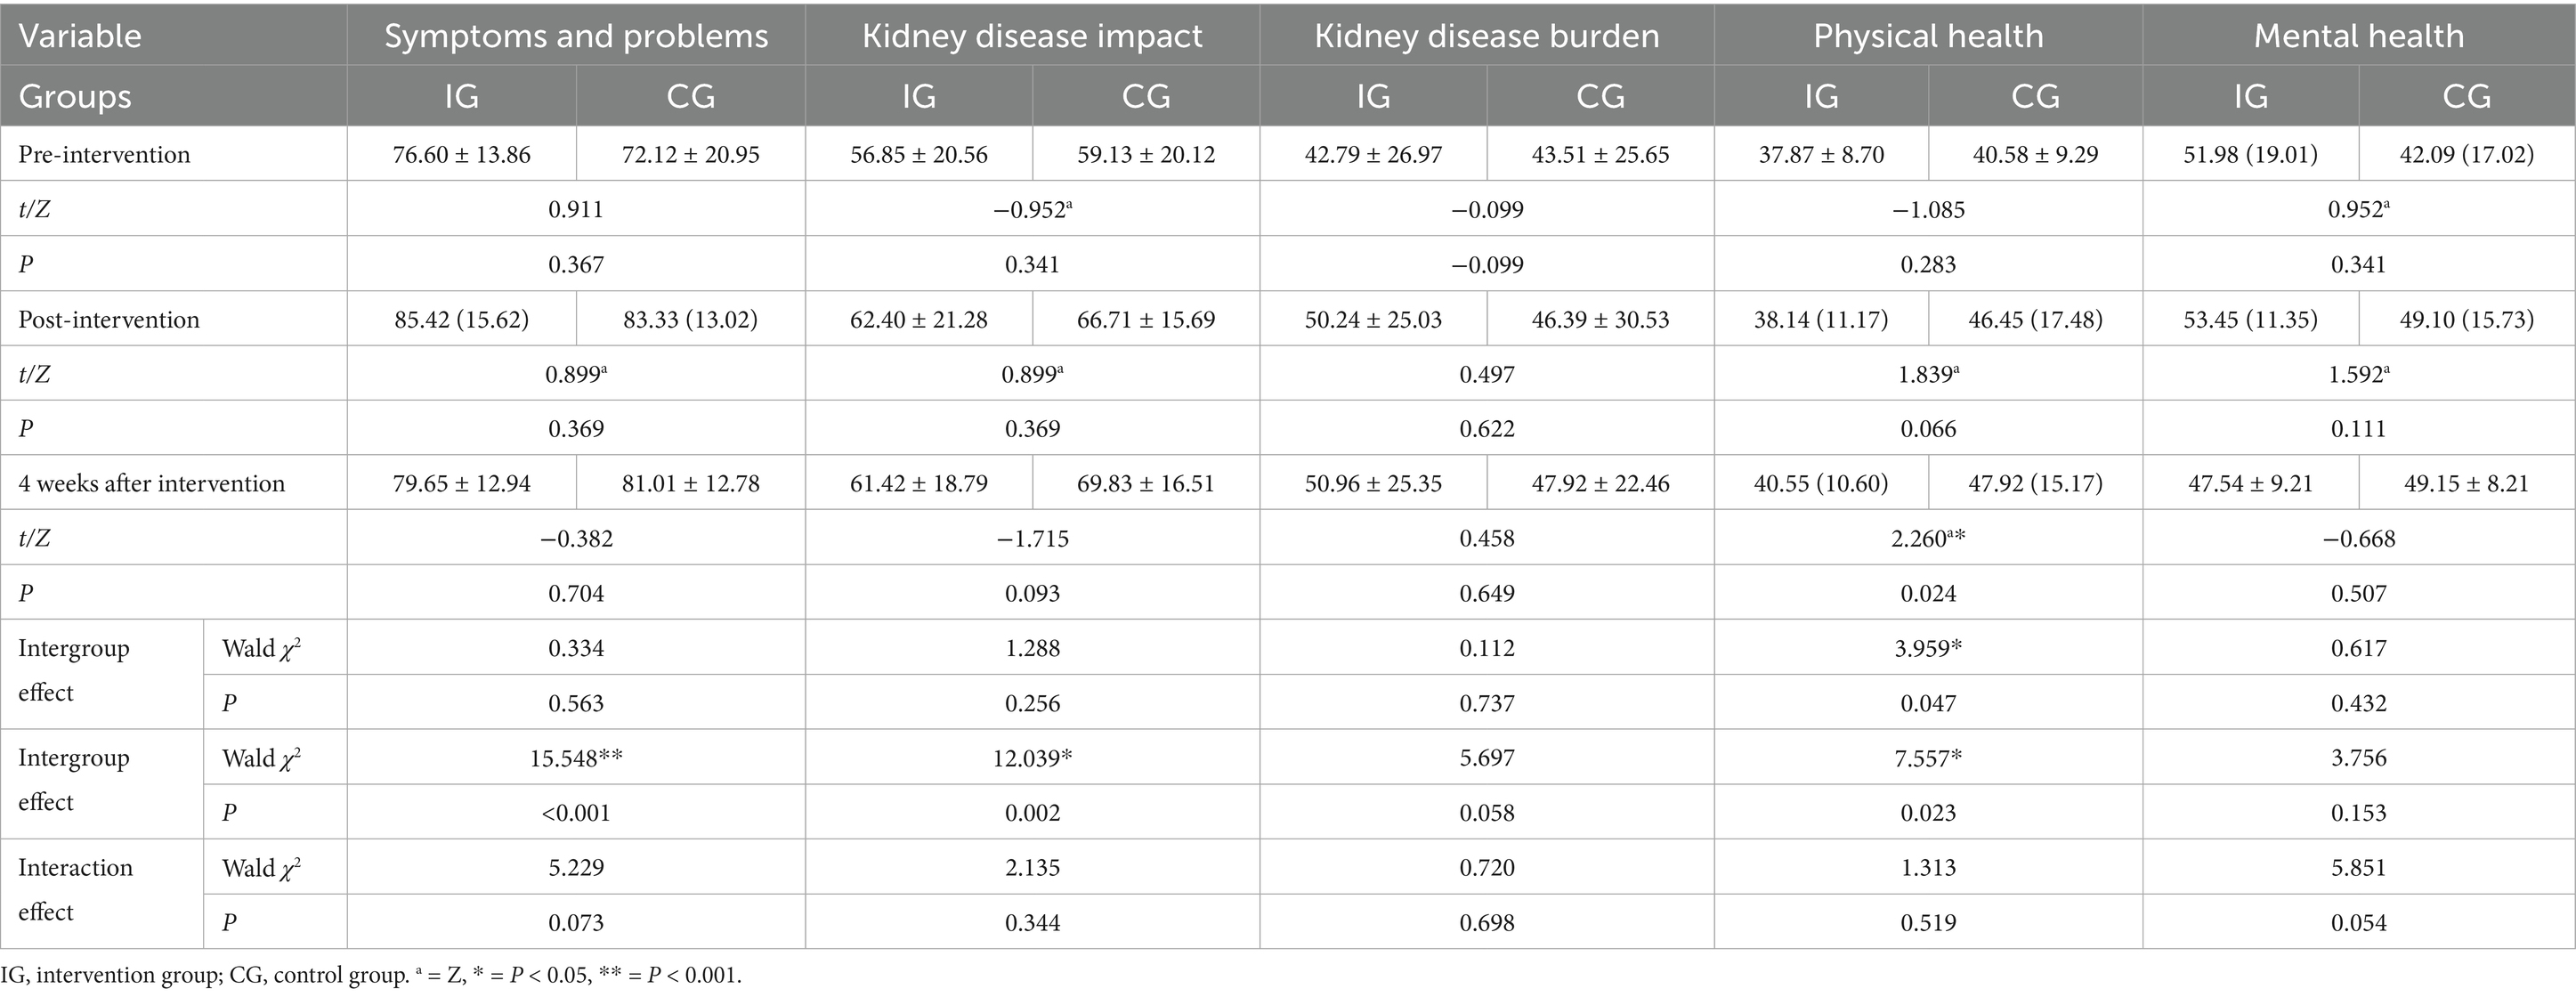Click the Post-intervention row label
2576x997 pixels.
109,320
